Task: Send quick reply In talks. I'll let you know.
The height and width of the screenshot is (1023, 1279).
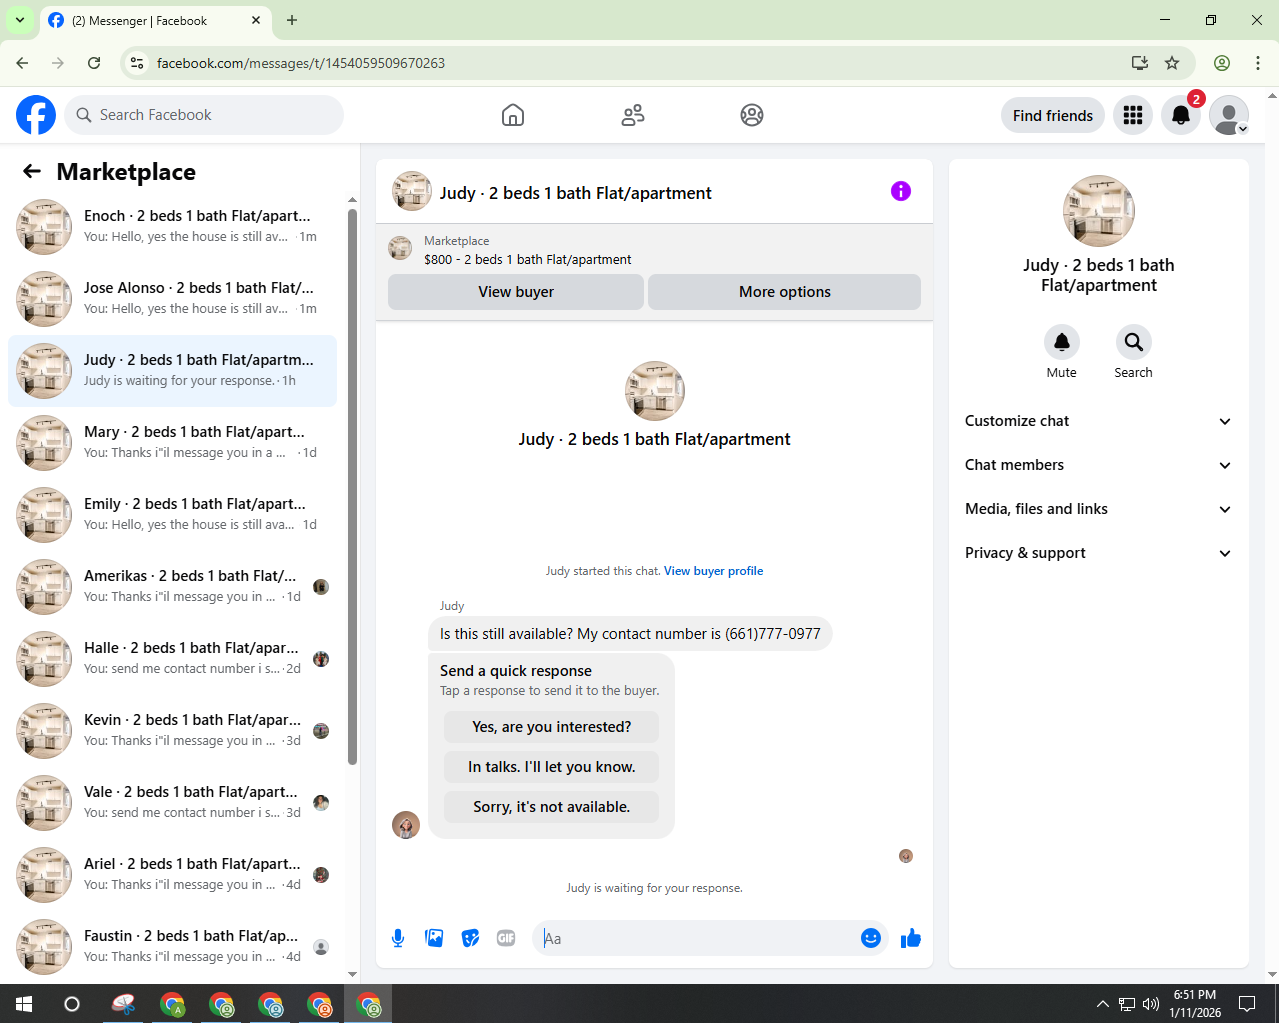Action: [552, 767]
